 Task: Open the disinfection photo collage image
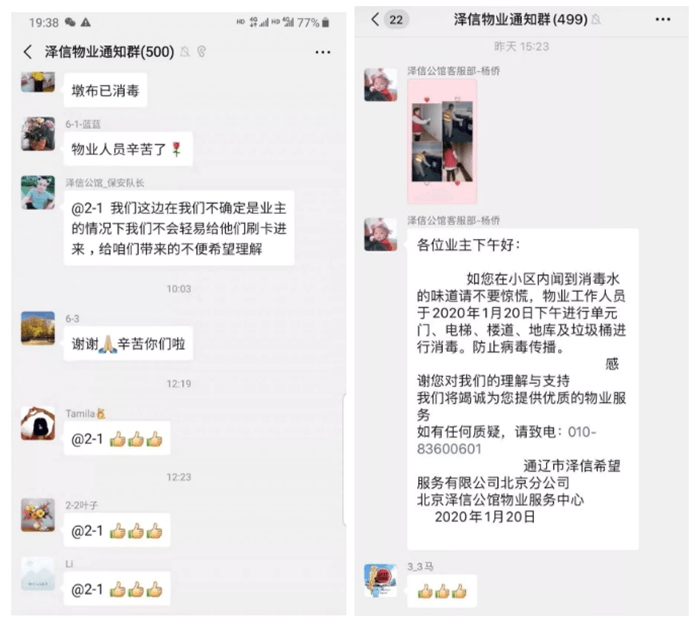pos(442,142)
